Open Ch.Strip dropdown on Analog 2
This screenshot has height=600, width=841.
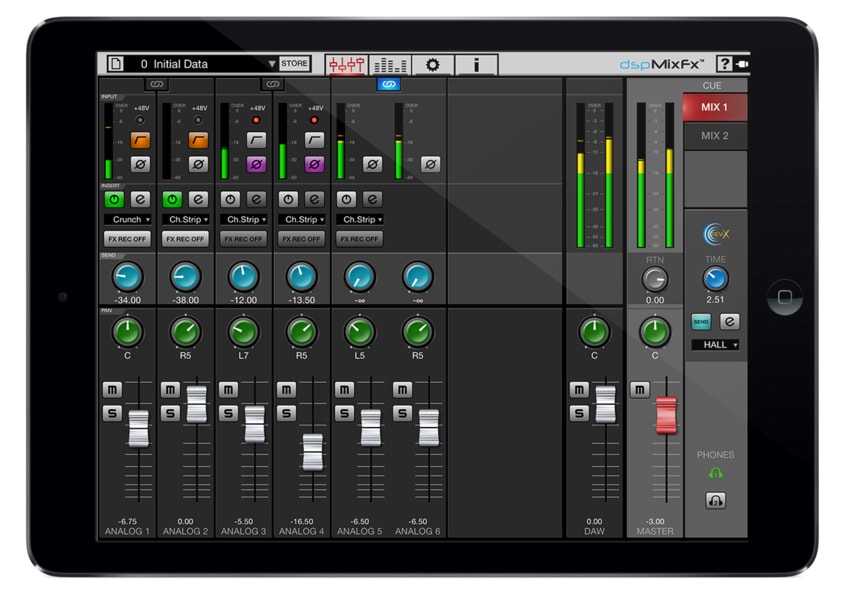pos(185,219)
